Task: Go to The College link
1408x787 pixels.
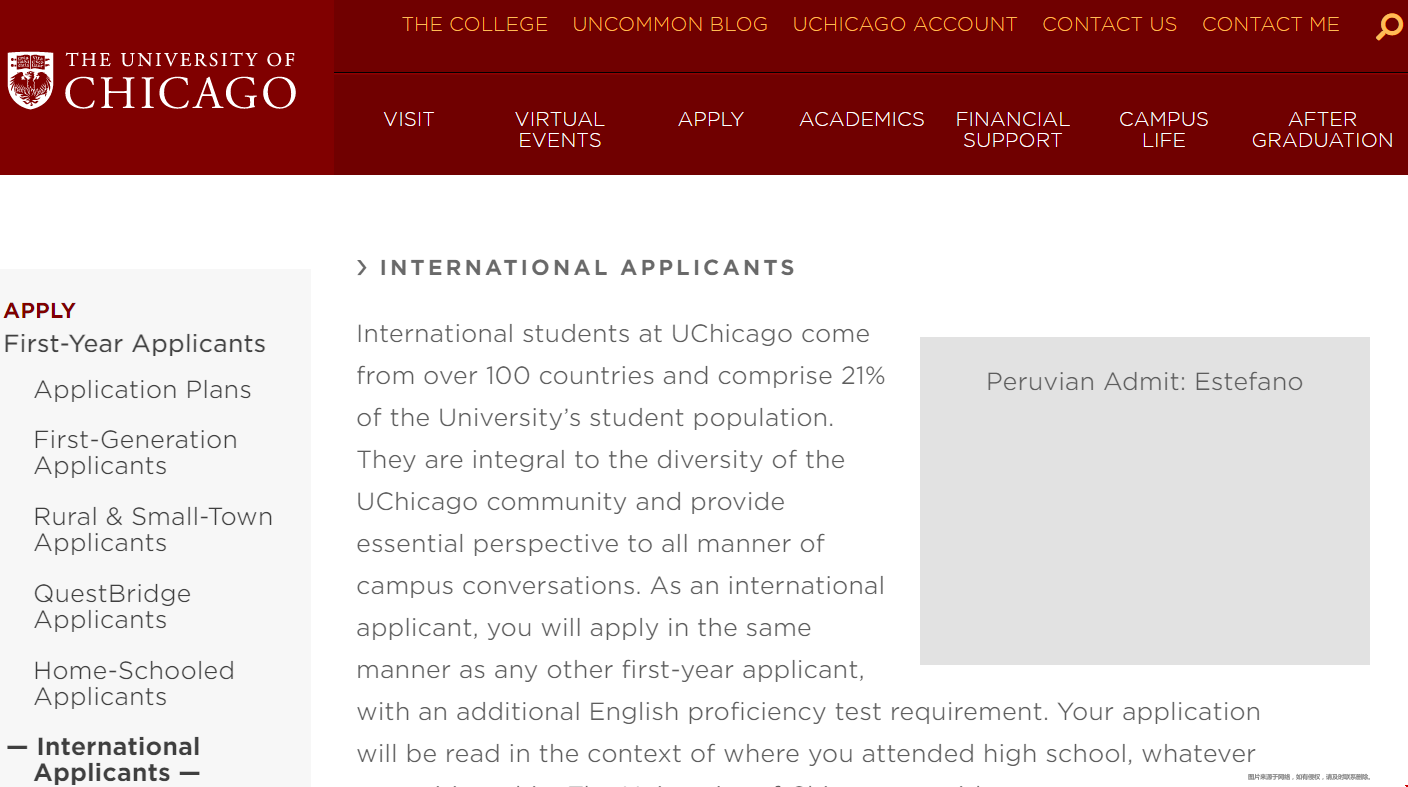Action: click(x=475, y=25)
